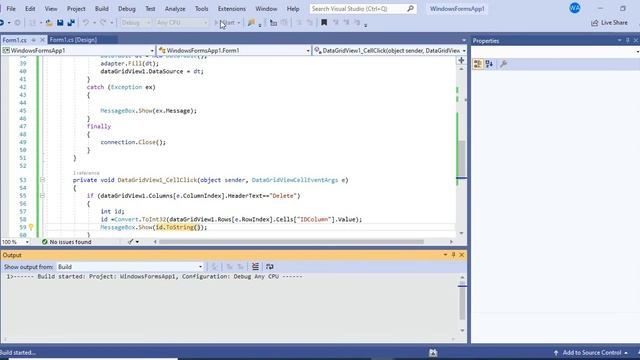Click the split editor icon above scrollbar
This screenshot has width=640, height=360.
click(461, 60)
